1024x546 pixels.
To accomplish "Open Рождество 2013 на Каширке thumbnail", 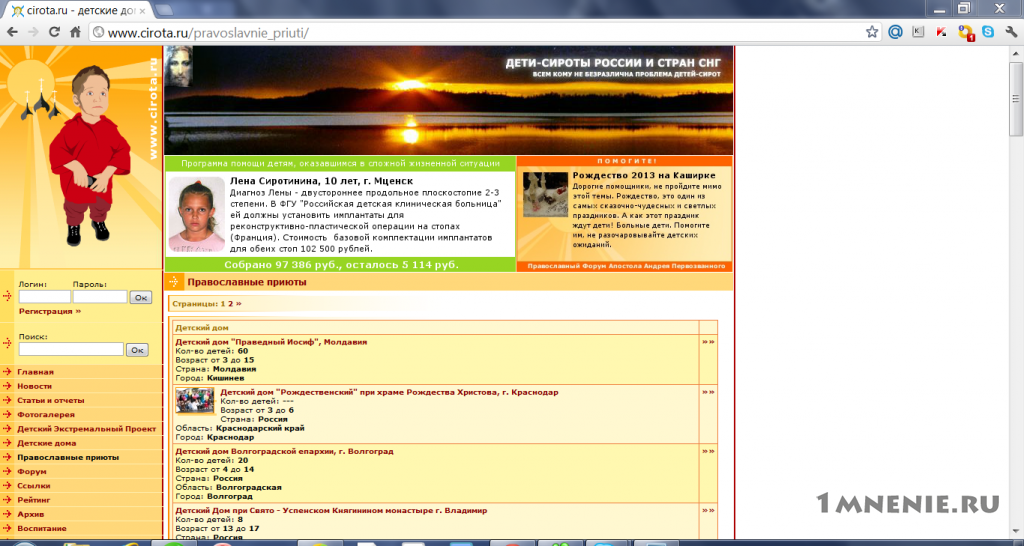I will (x=545, y=194).
